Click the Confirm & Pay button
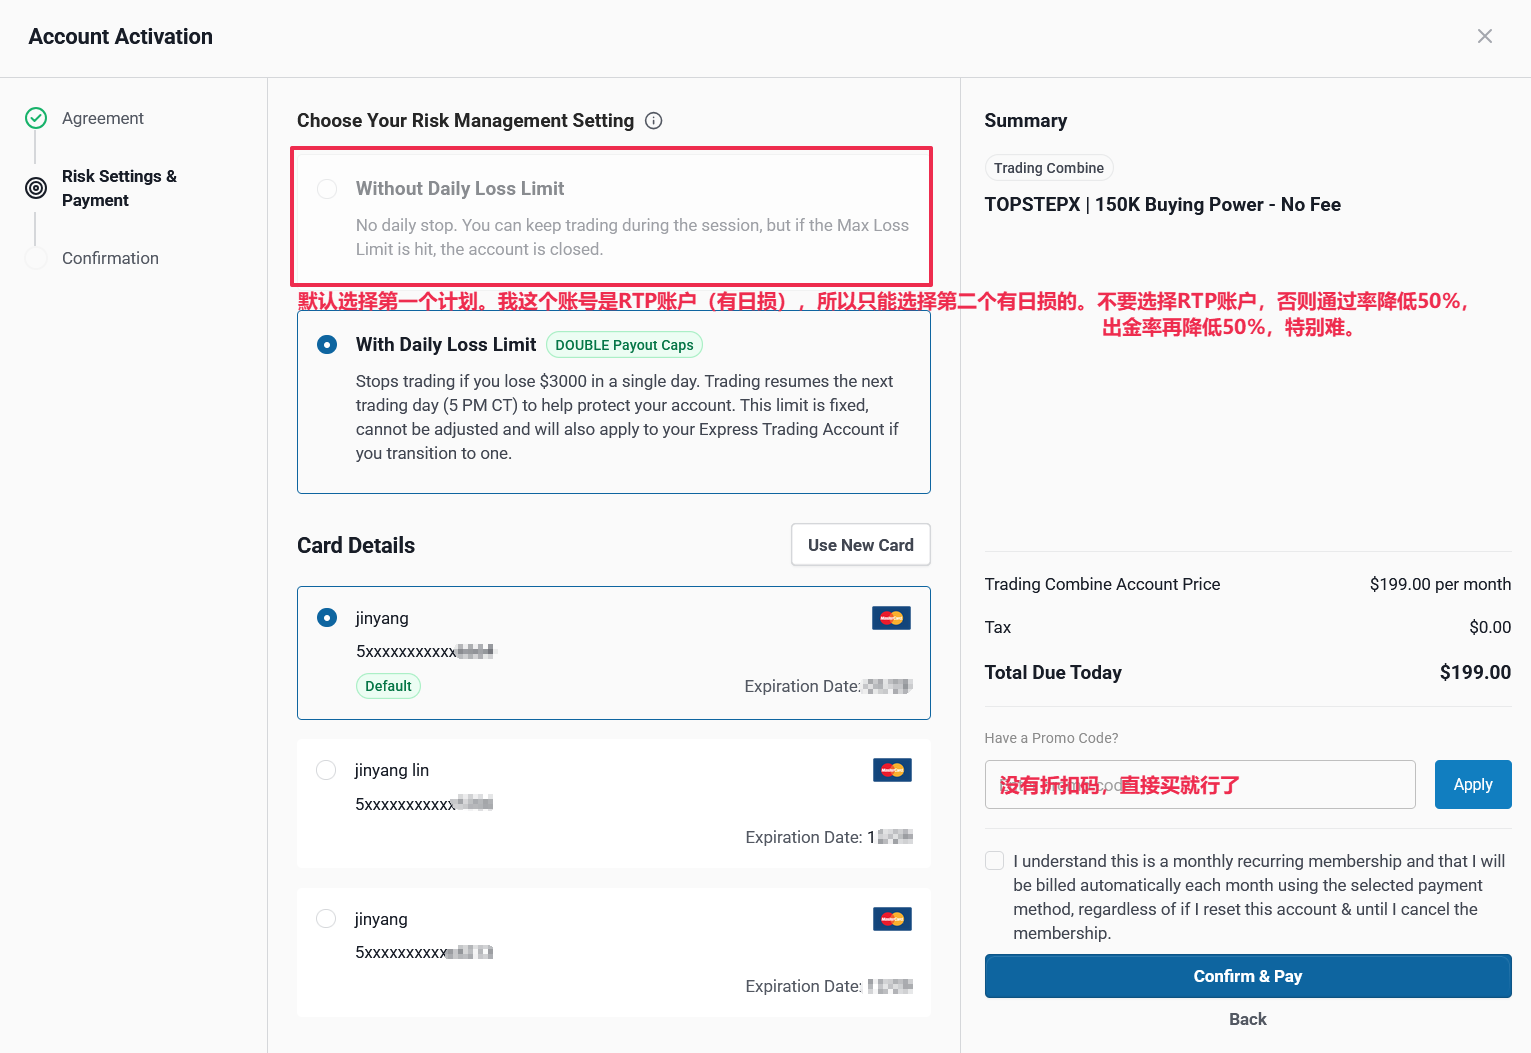The height and width of the screenshot is (1053, 1531). [x=1248, y=976]
